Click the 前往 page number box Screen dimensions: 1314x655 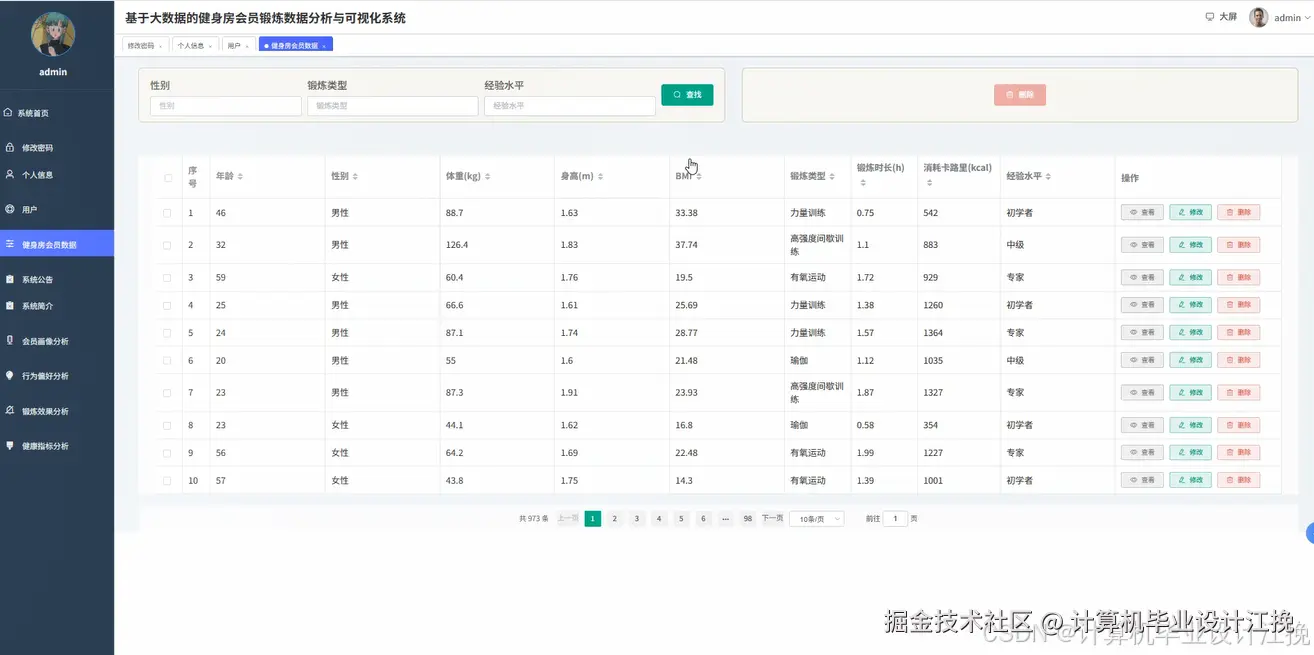coord(896,519)
